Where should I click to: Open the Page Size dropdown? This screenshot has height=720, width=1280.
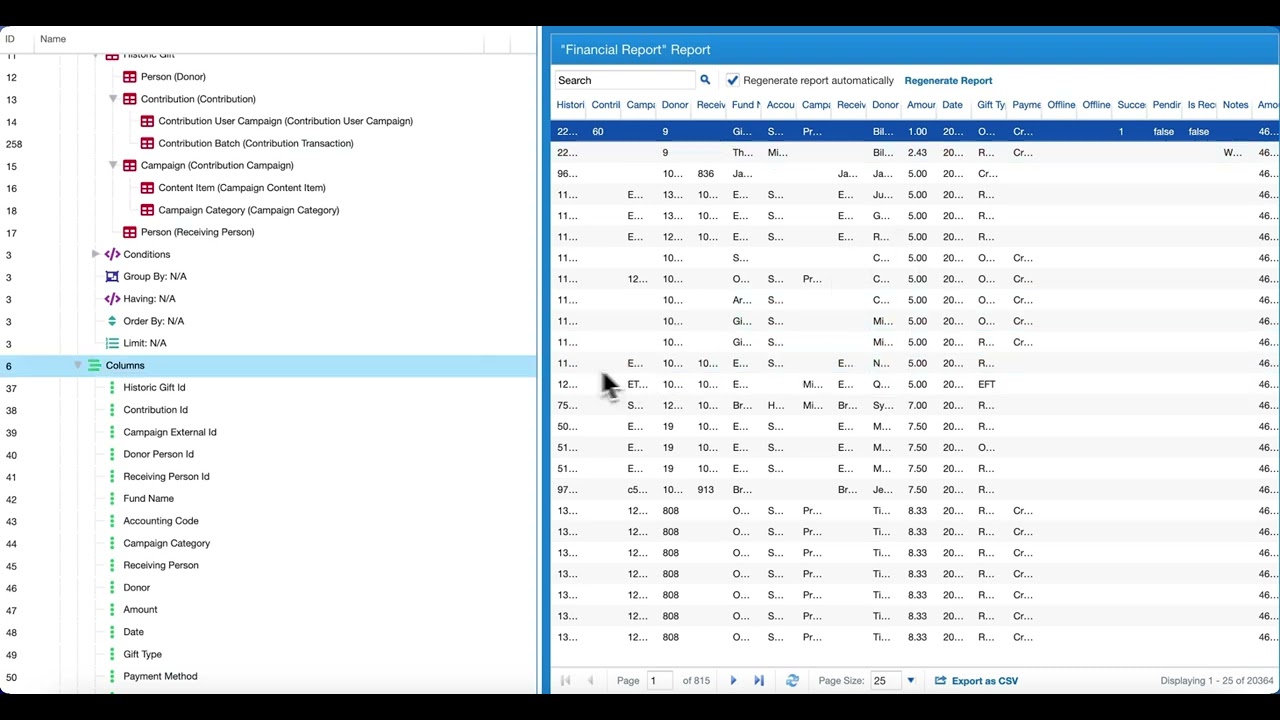coord(910,681)
